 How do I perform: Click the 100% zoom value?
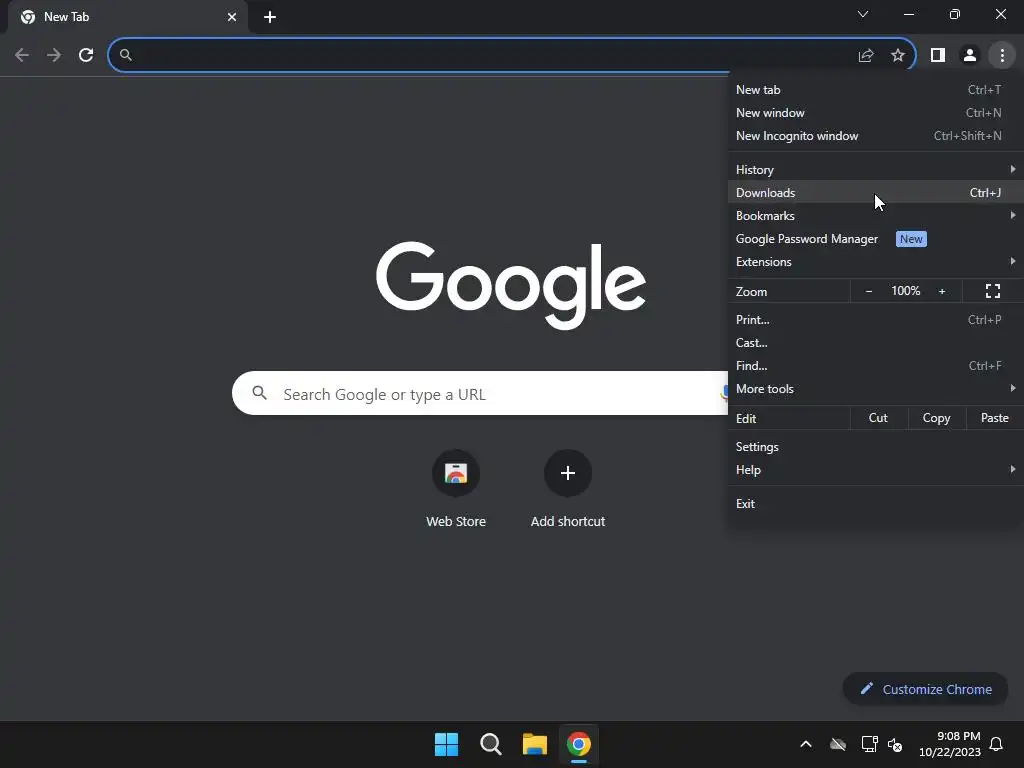(906, 291)
